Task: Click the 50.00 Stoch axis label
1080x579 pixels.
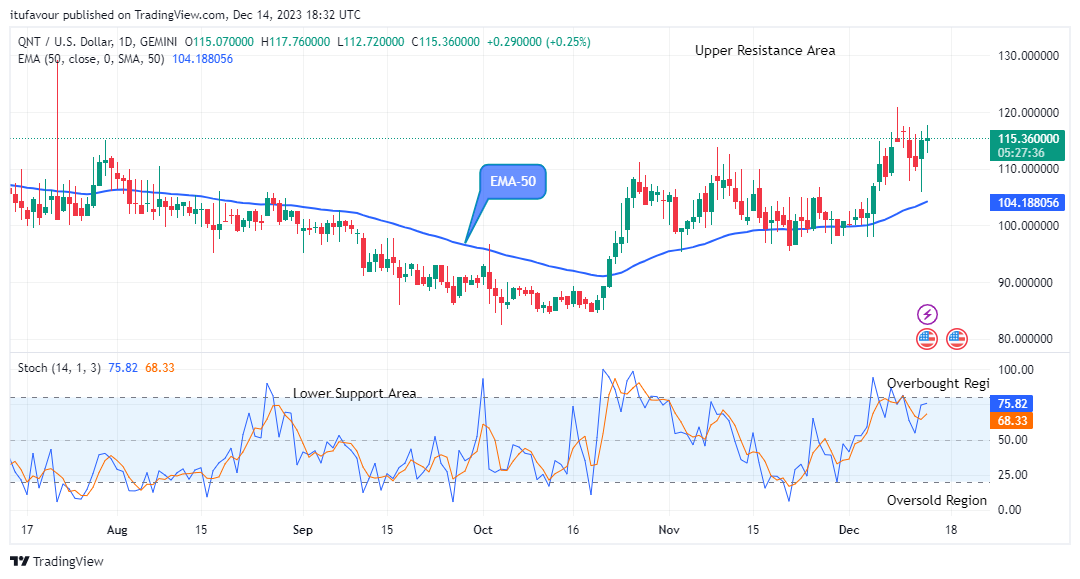Action: pos(1012,440)
